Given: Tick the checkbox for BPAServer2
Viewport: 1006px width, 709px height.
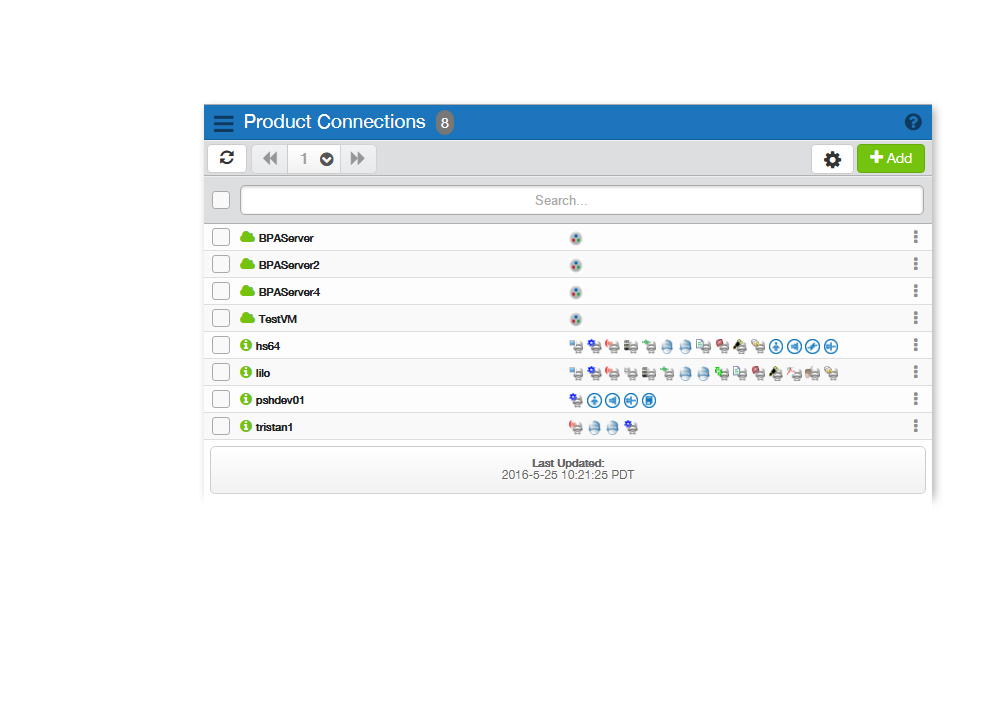Looking at the screenshot, I should coord(221,265).
